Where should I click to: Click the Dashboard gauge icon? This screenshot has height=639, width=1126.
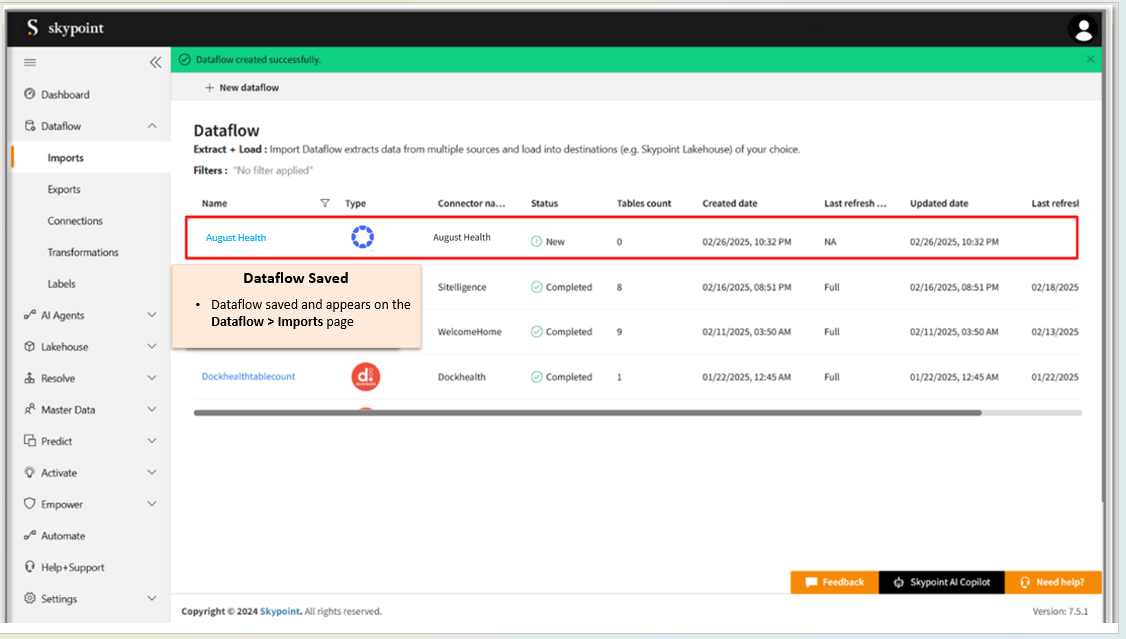click(29, 94)
